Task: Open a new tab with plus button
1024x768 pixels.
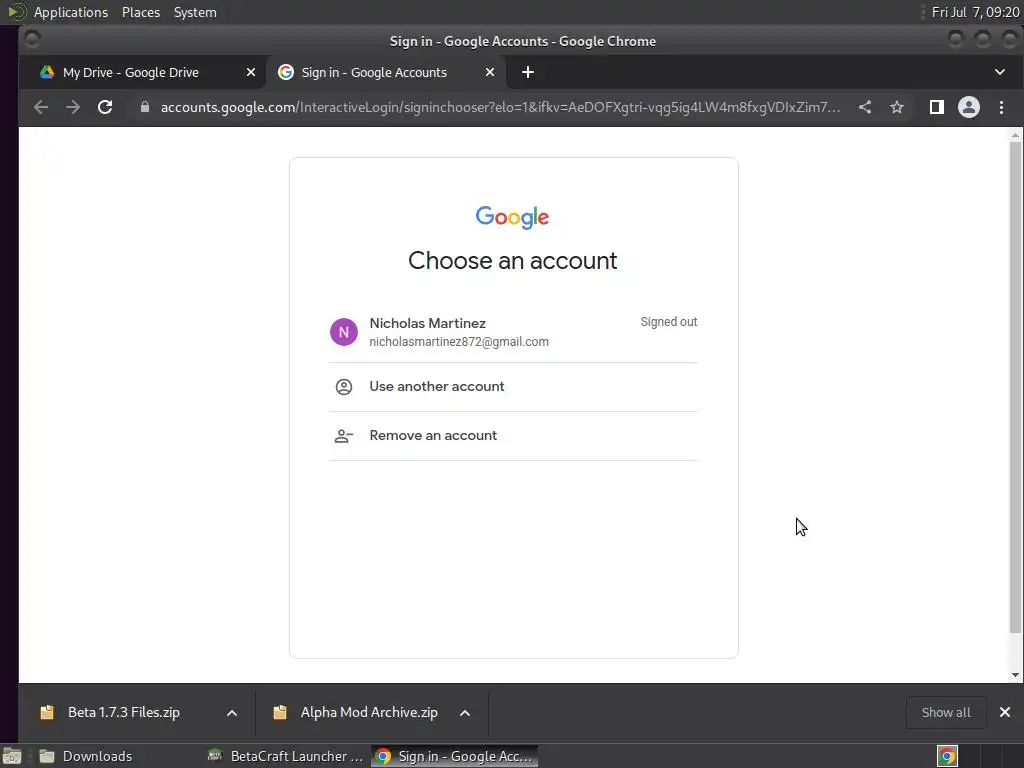Action: click(x=528, y=72)
